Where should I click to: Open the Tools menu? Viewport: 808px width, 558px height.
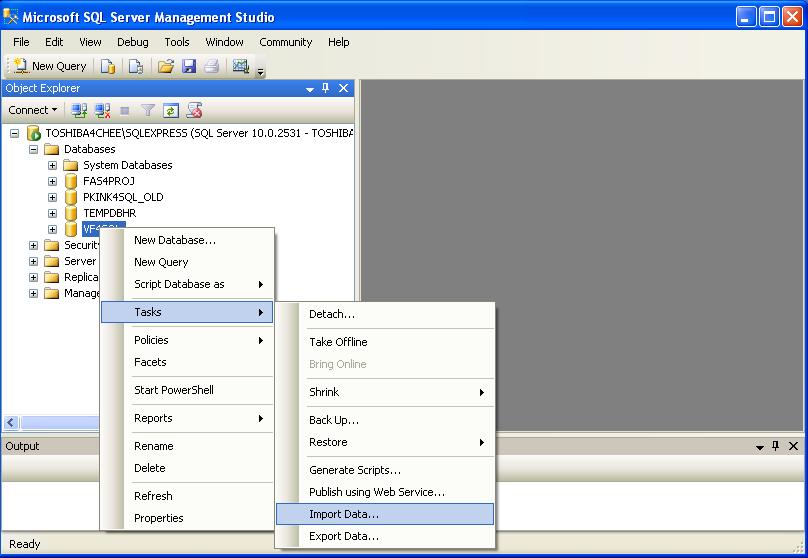[x=177, y=42]
